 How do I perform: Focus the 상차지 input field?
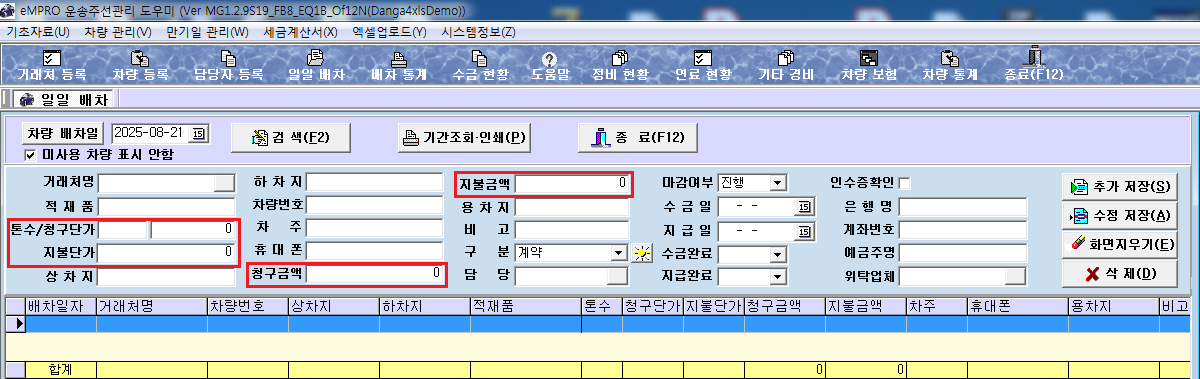point(167,276)
